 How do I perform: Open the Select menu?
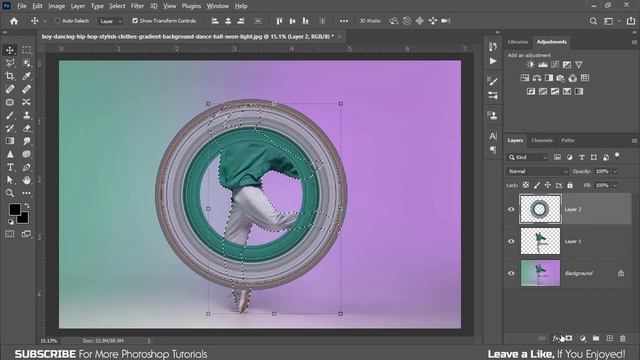pyautogui.click(x=117, y=6)
